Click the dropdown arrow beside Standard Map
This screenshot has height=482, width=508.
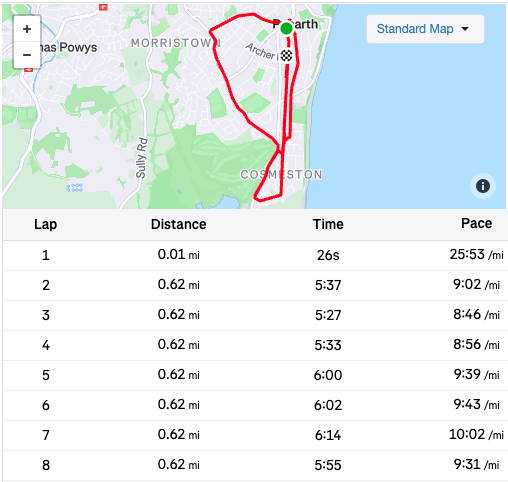tap(465, 29)
